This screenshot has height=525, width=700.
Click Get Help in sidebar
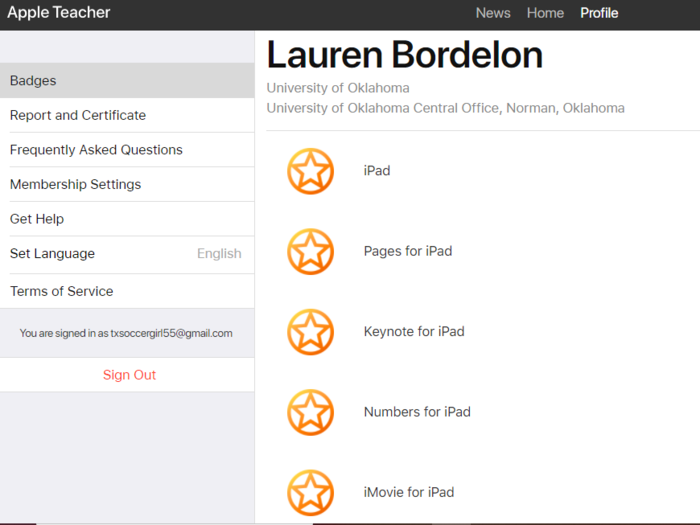[37, 219]
